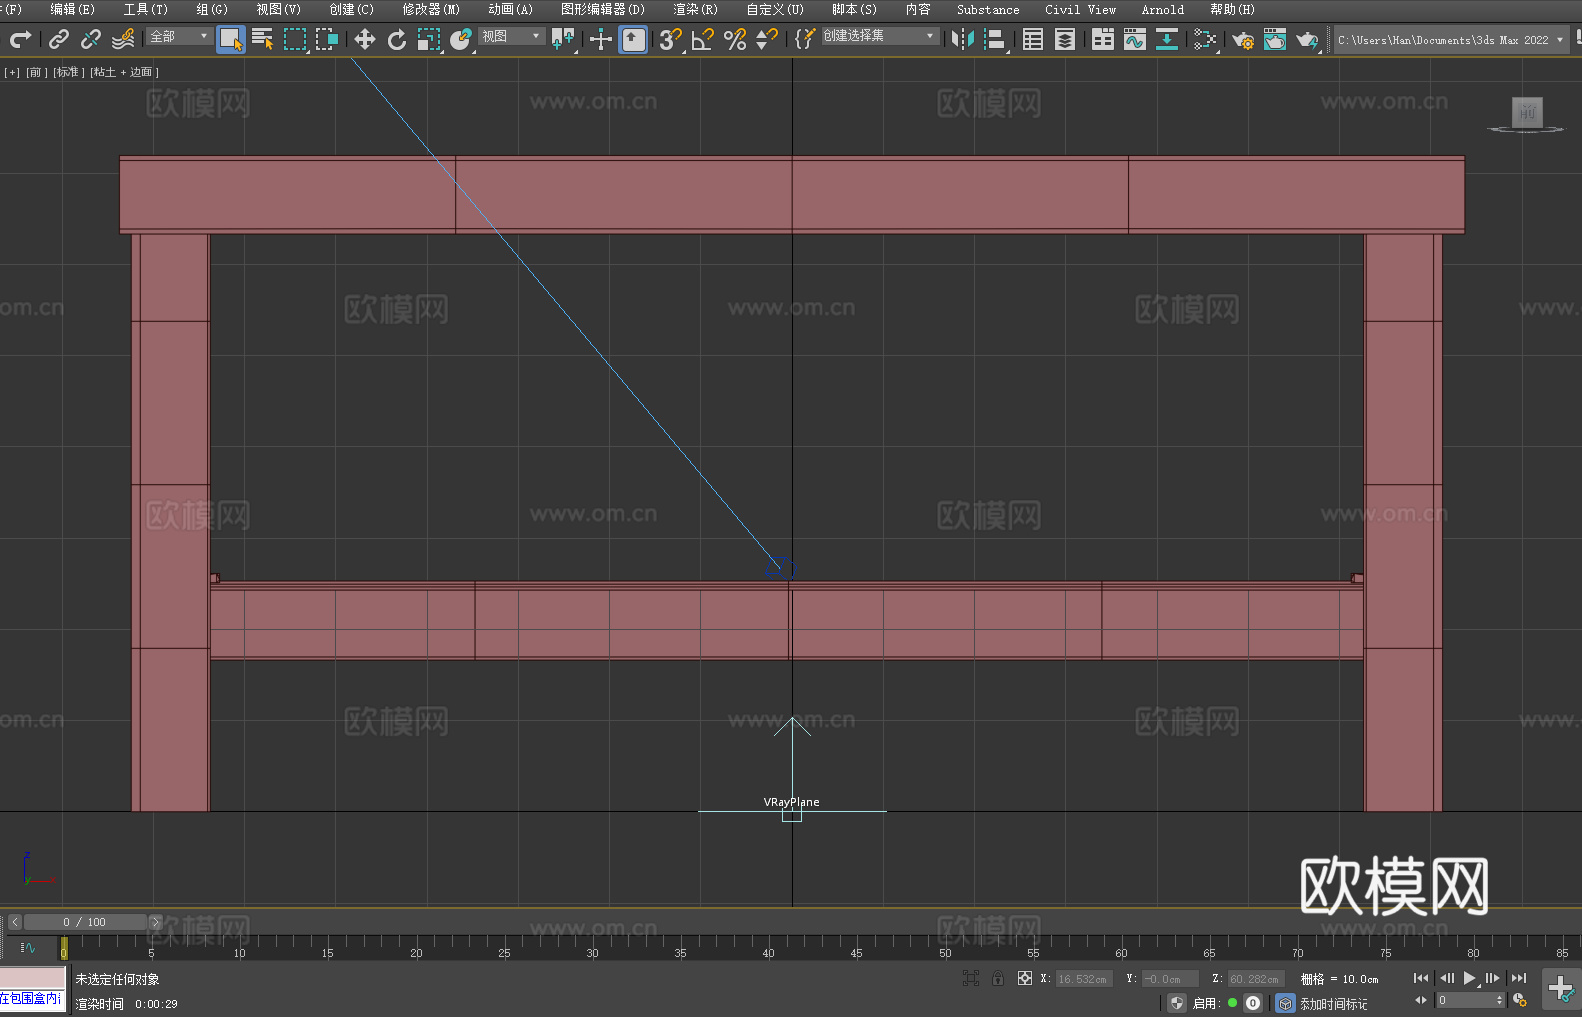
Task: Open the Substance menu
Action: tap(988, 9)
